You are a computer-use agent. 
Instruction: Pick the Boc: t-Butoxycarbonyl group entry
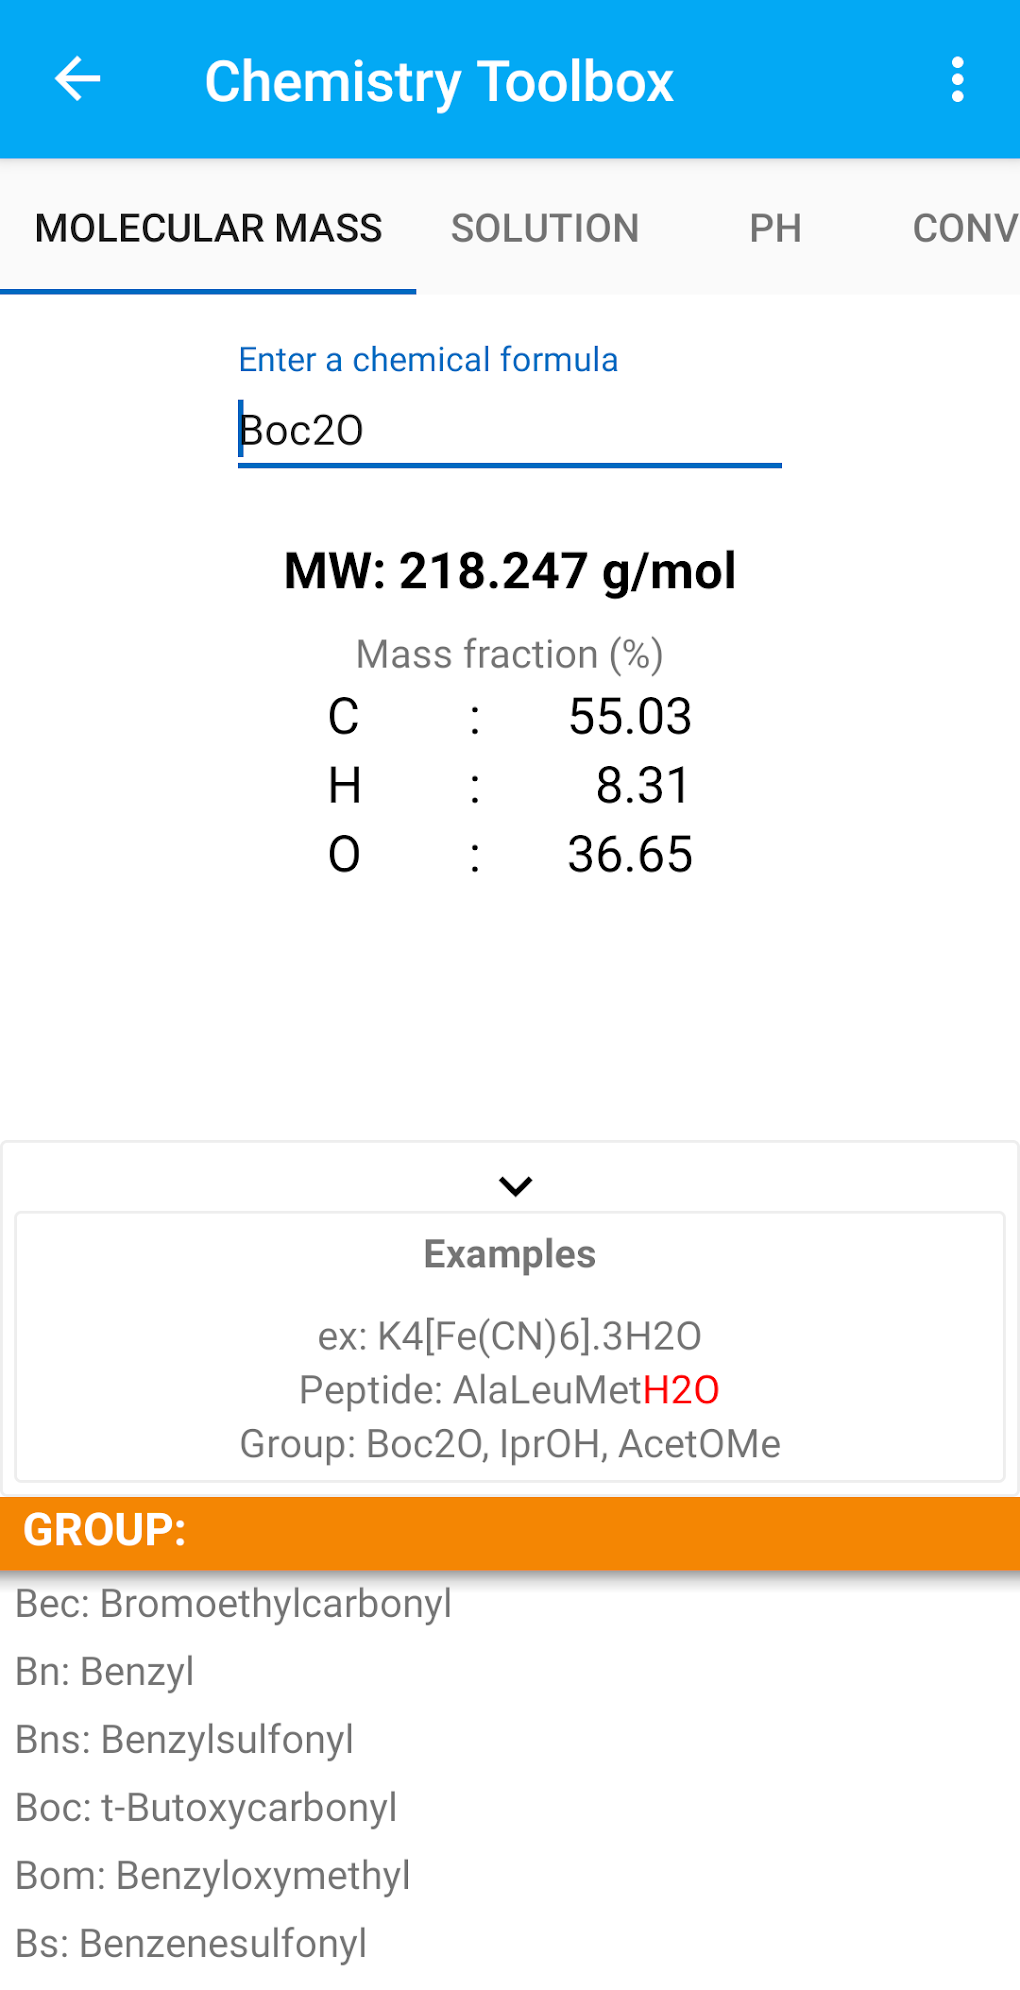[x=207, y=1807]
